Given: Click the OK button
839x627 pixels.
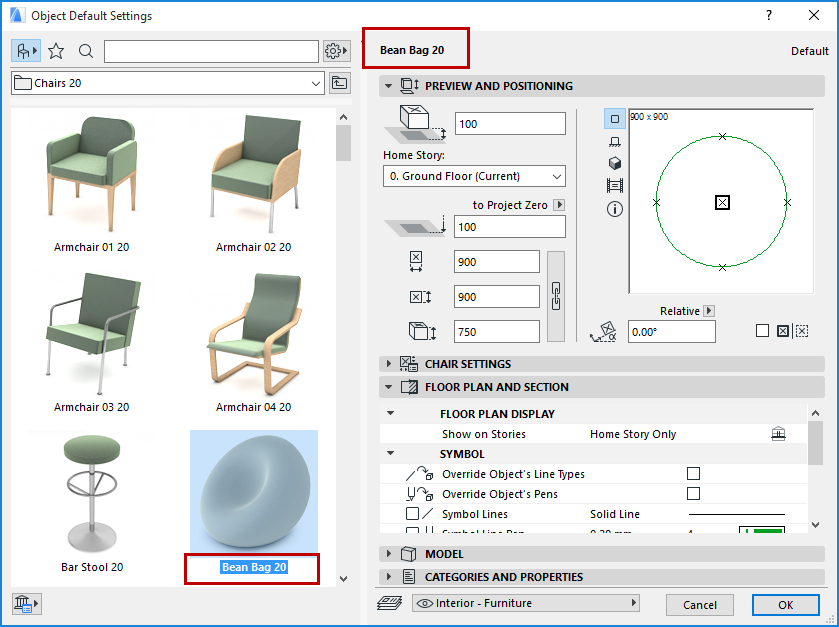Looking at the screenshot, I should coord(785,605).
